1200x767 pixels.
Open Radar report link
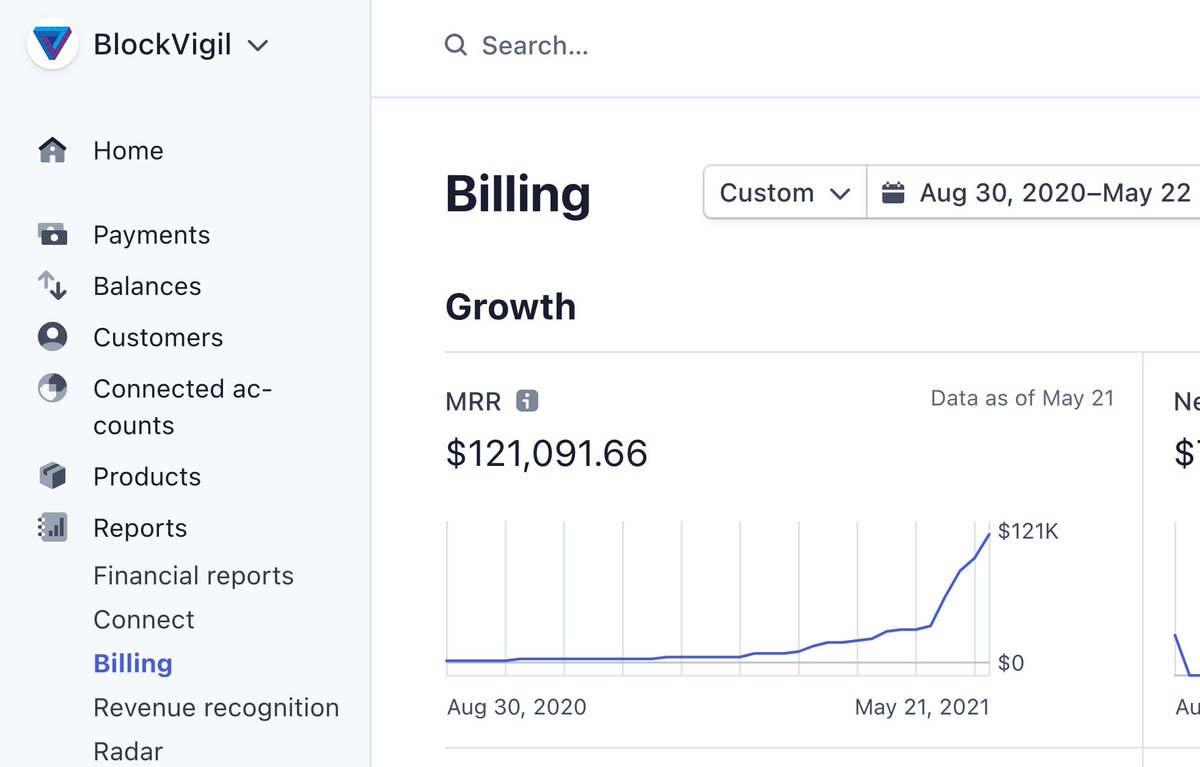coord(128,751)
